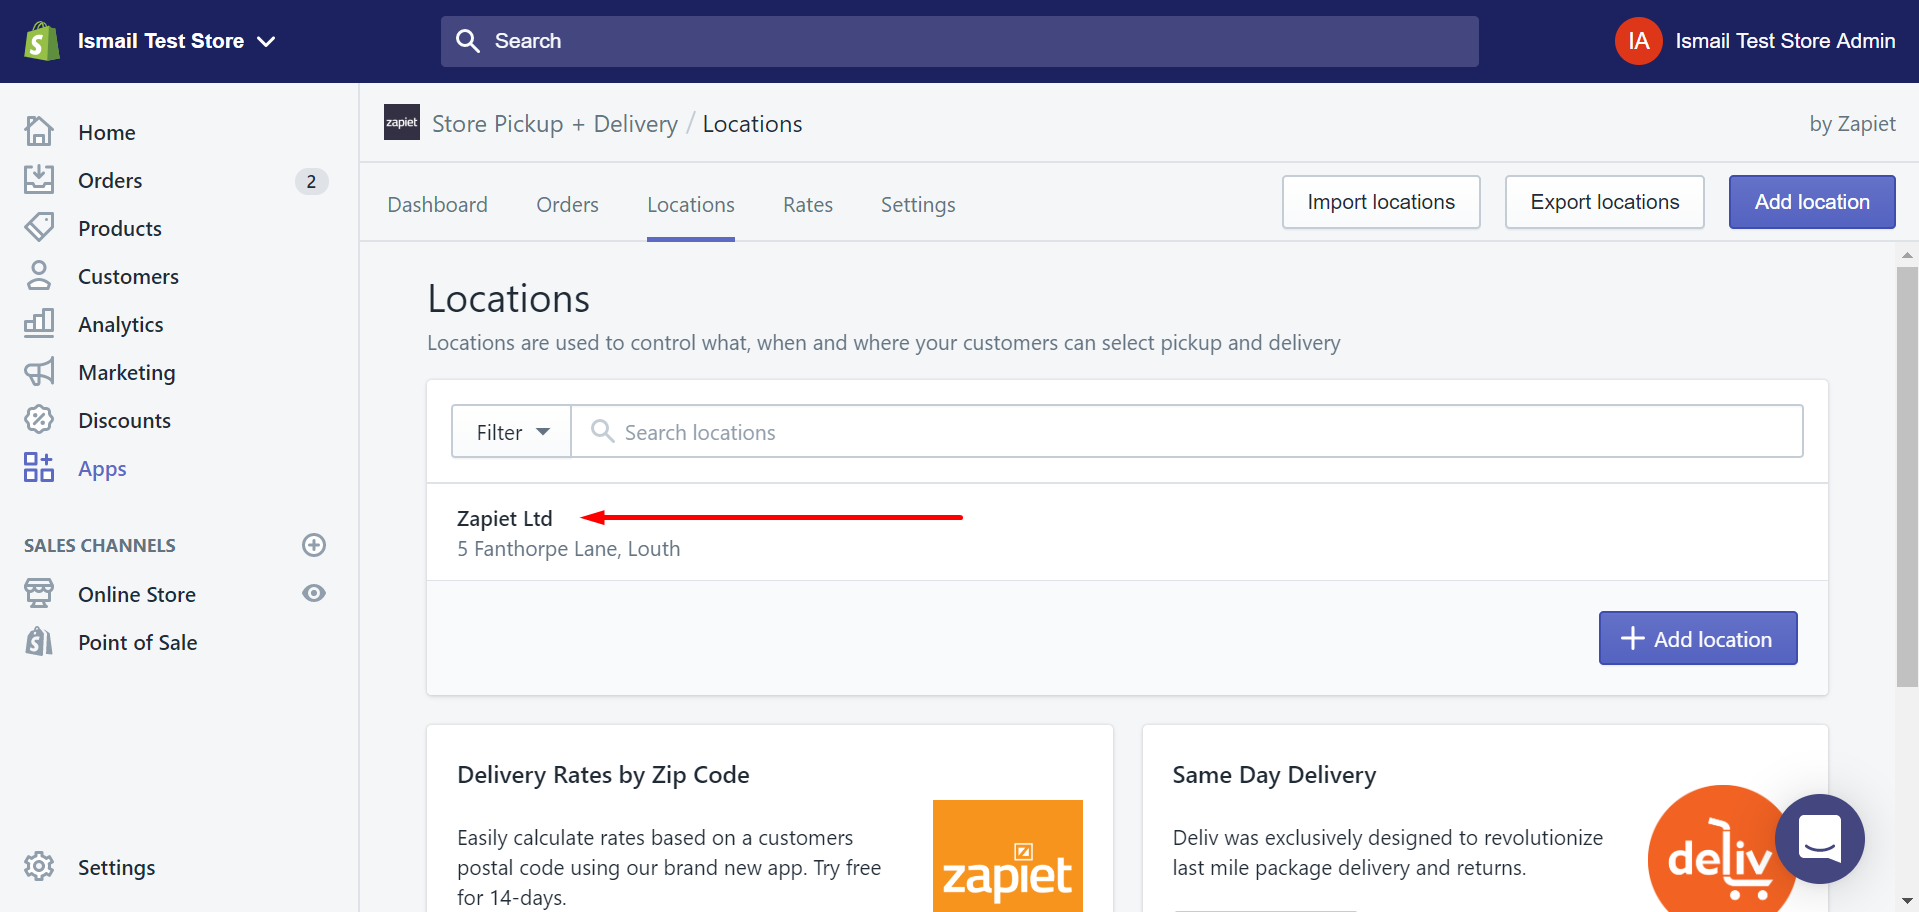Screen dimensions: 1919x912
Task: Click the top Search field
Action: pos(959,41)
